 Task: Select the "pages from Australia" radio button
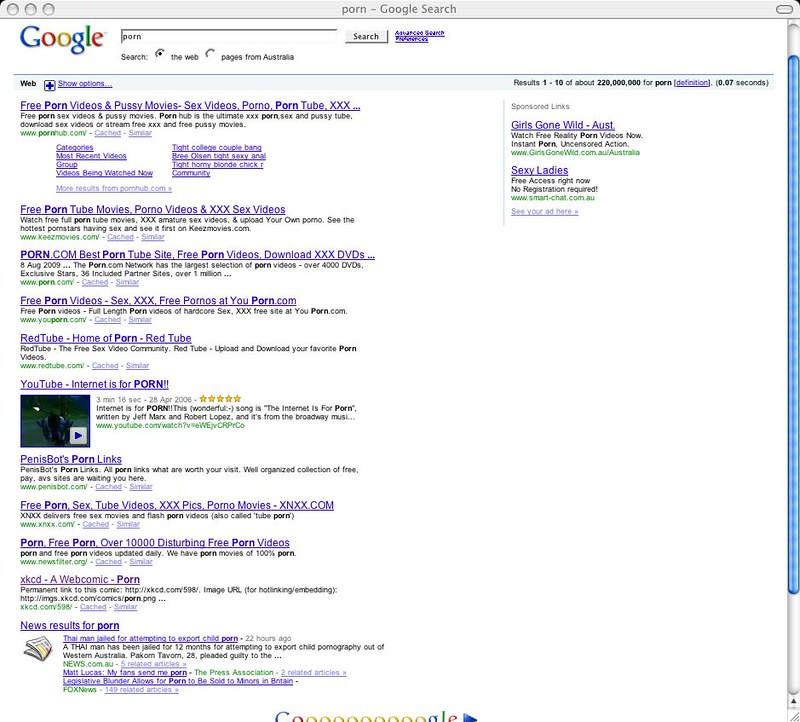click(x=210, y=53)
